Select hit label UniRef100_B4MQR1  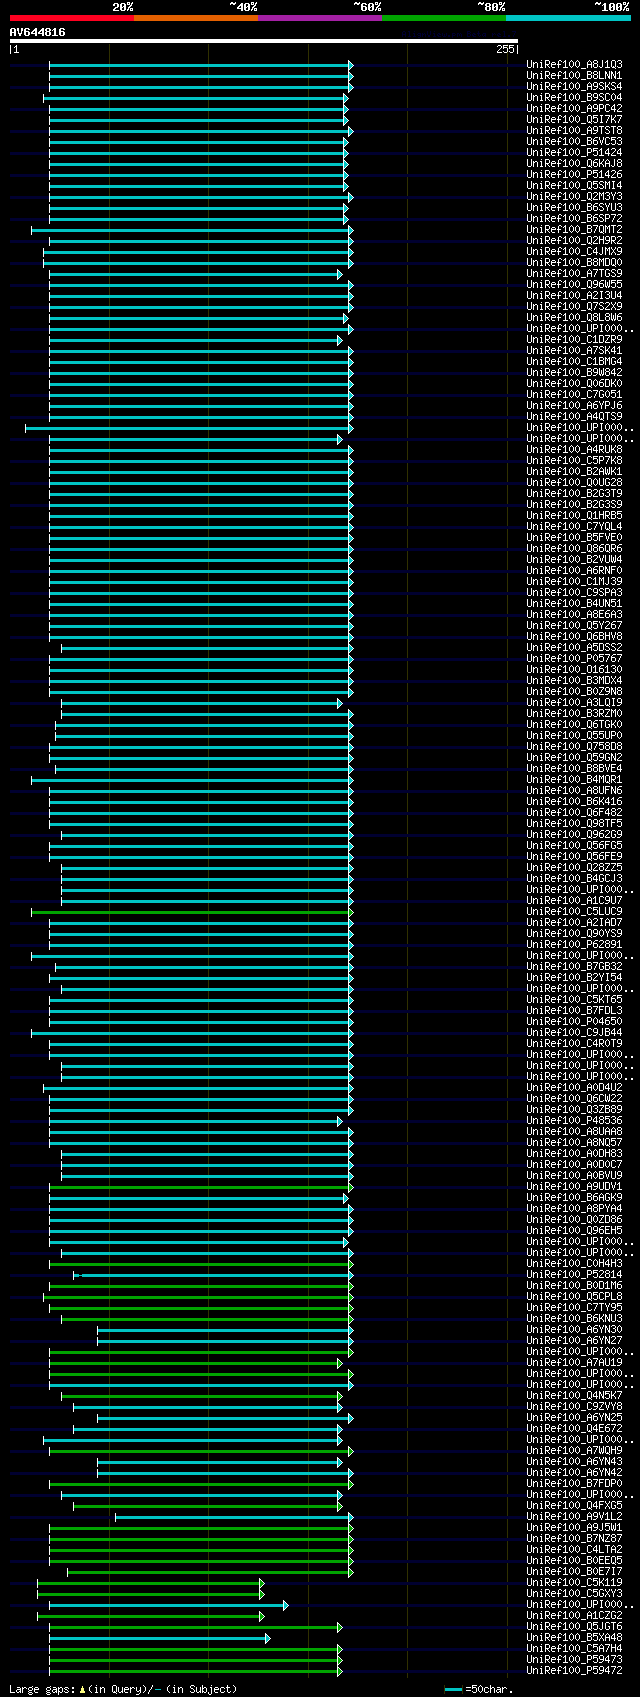574,780
